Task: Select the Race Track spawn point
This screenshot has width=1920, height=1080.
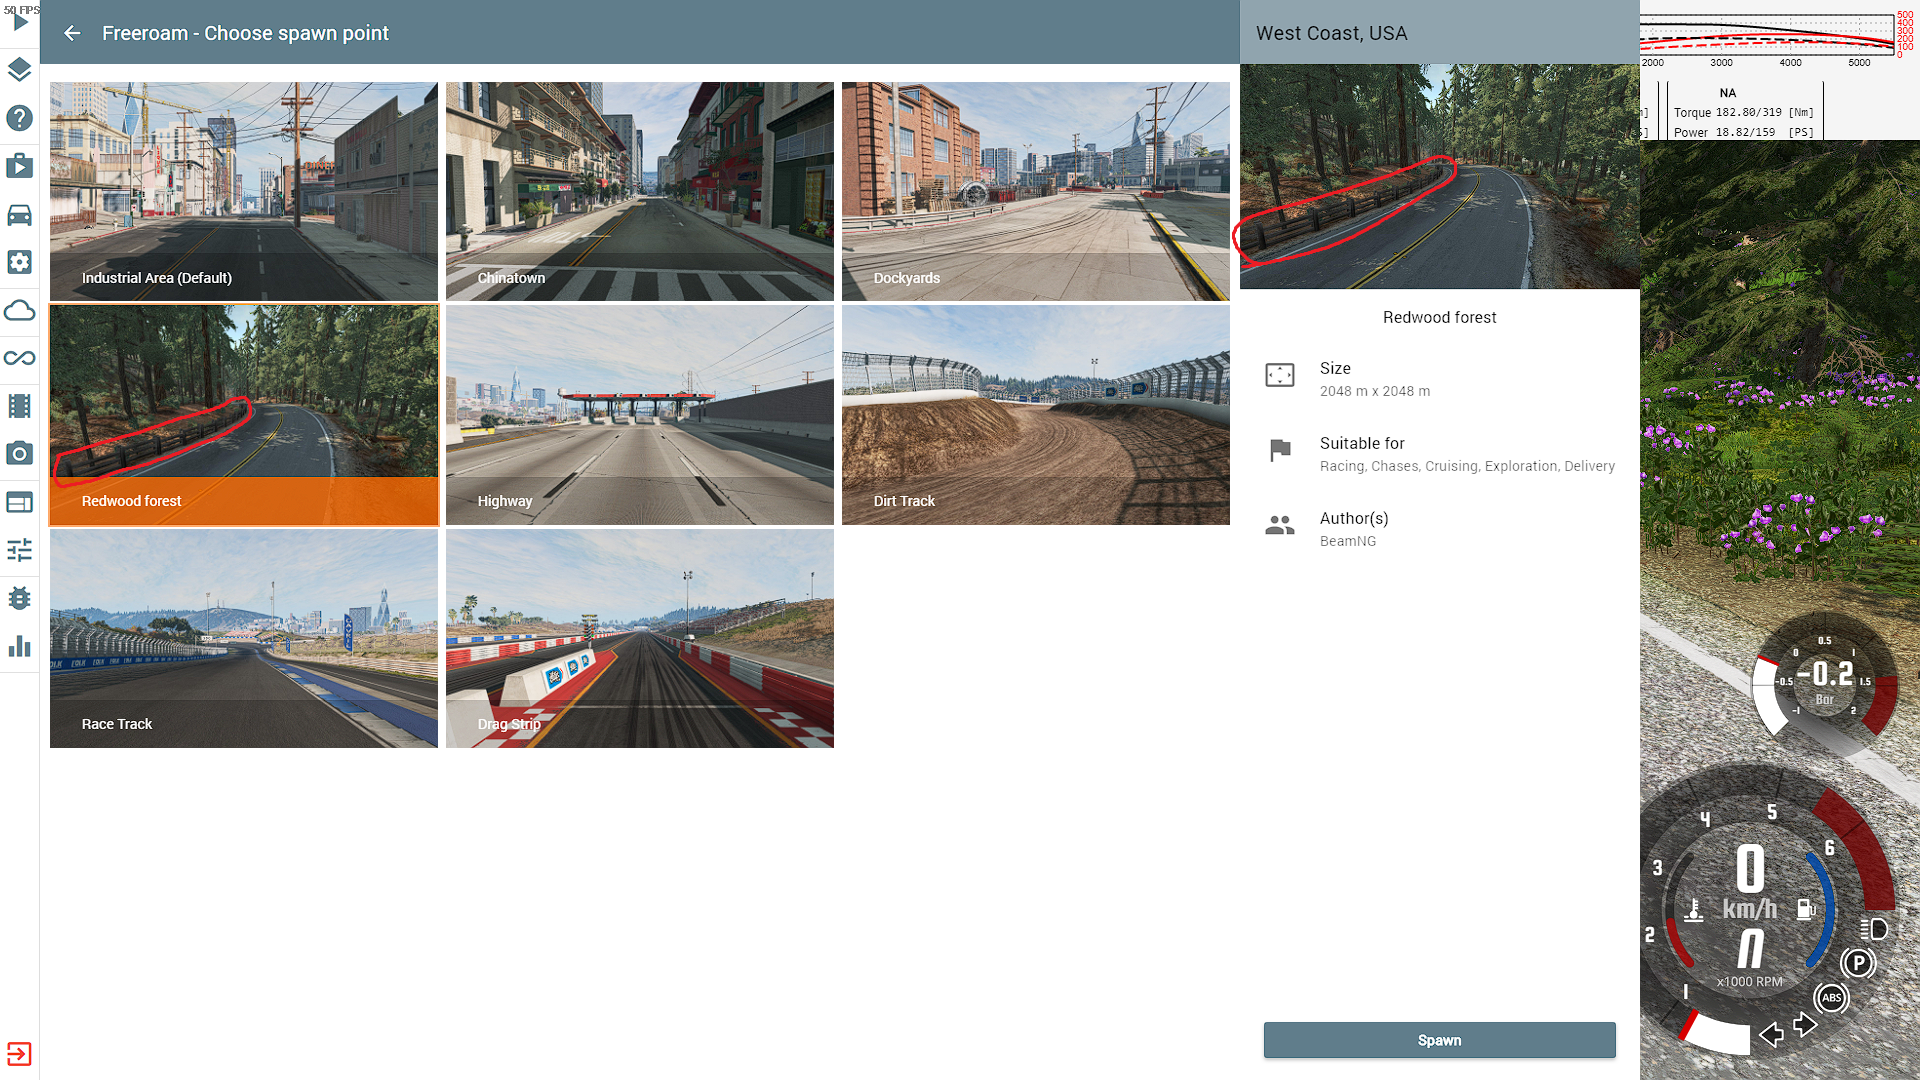Action: (244, 638)
